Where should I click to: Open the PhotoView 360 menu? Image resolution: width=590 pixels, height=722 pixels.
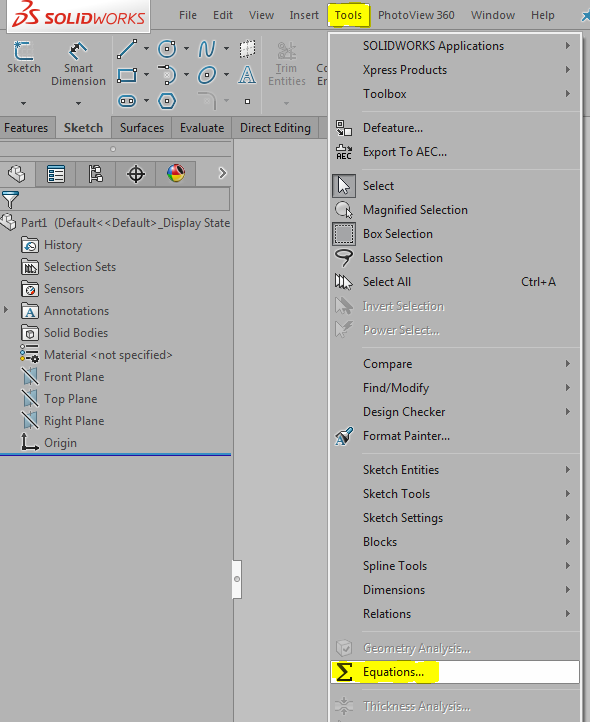416,15
